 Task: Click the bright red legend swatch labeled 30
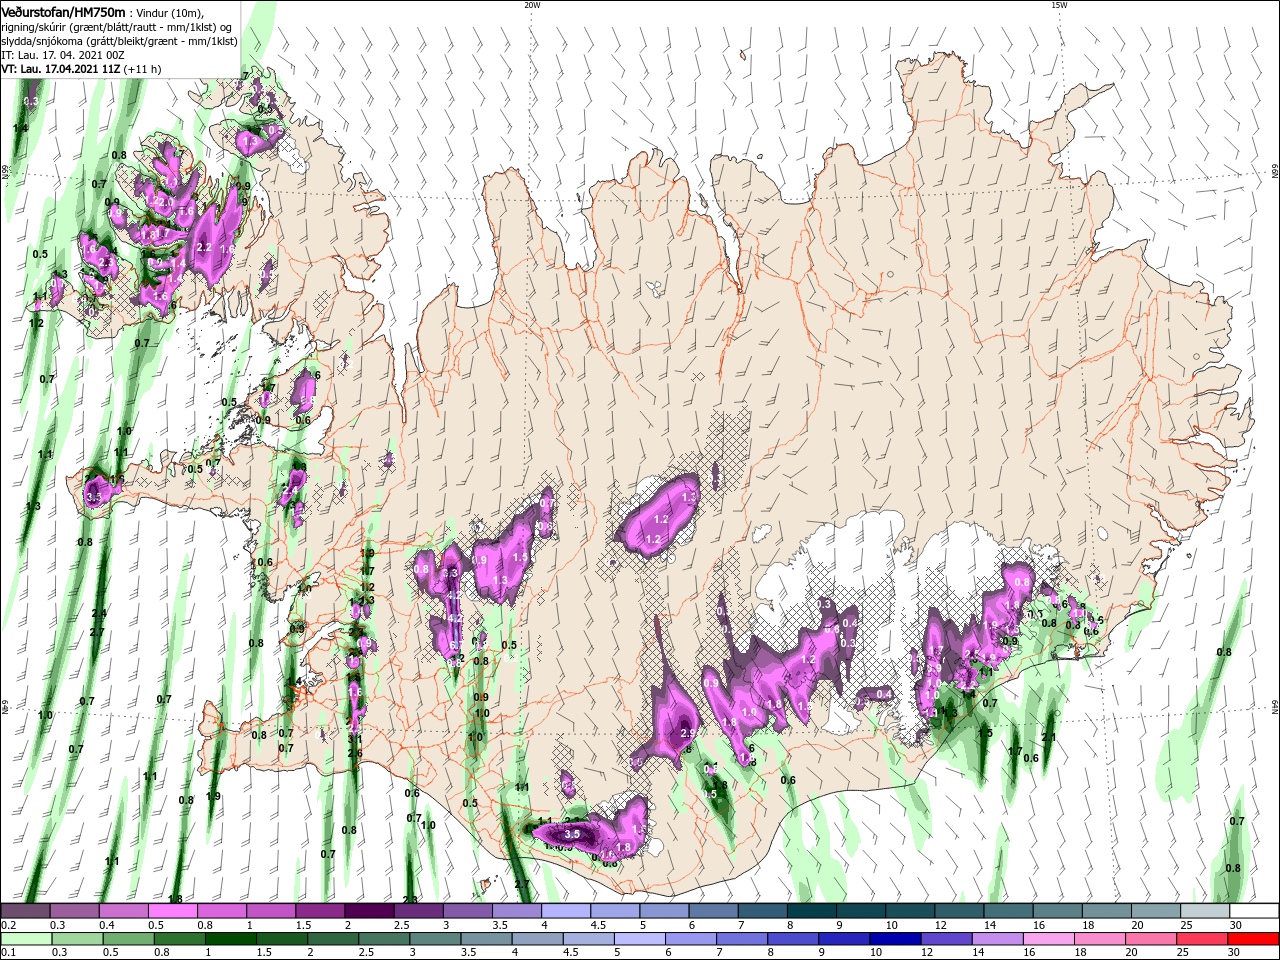click(x=1254, y=939)
